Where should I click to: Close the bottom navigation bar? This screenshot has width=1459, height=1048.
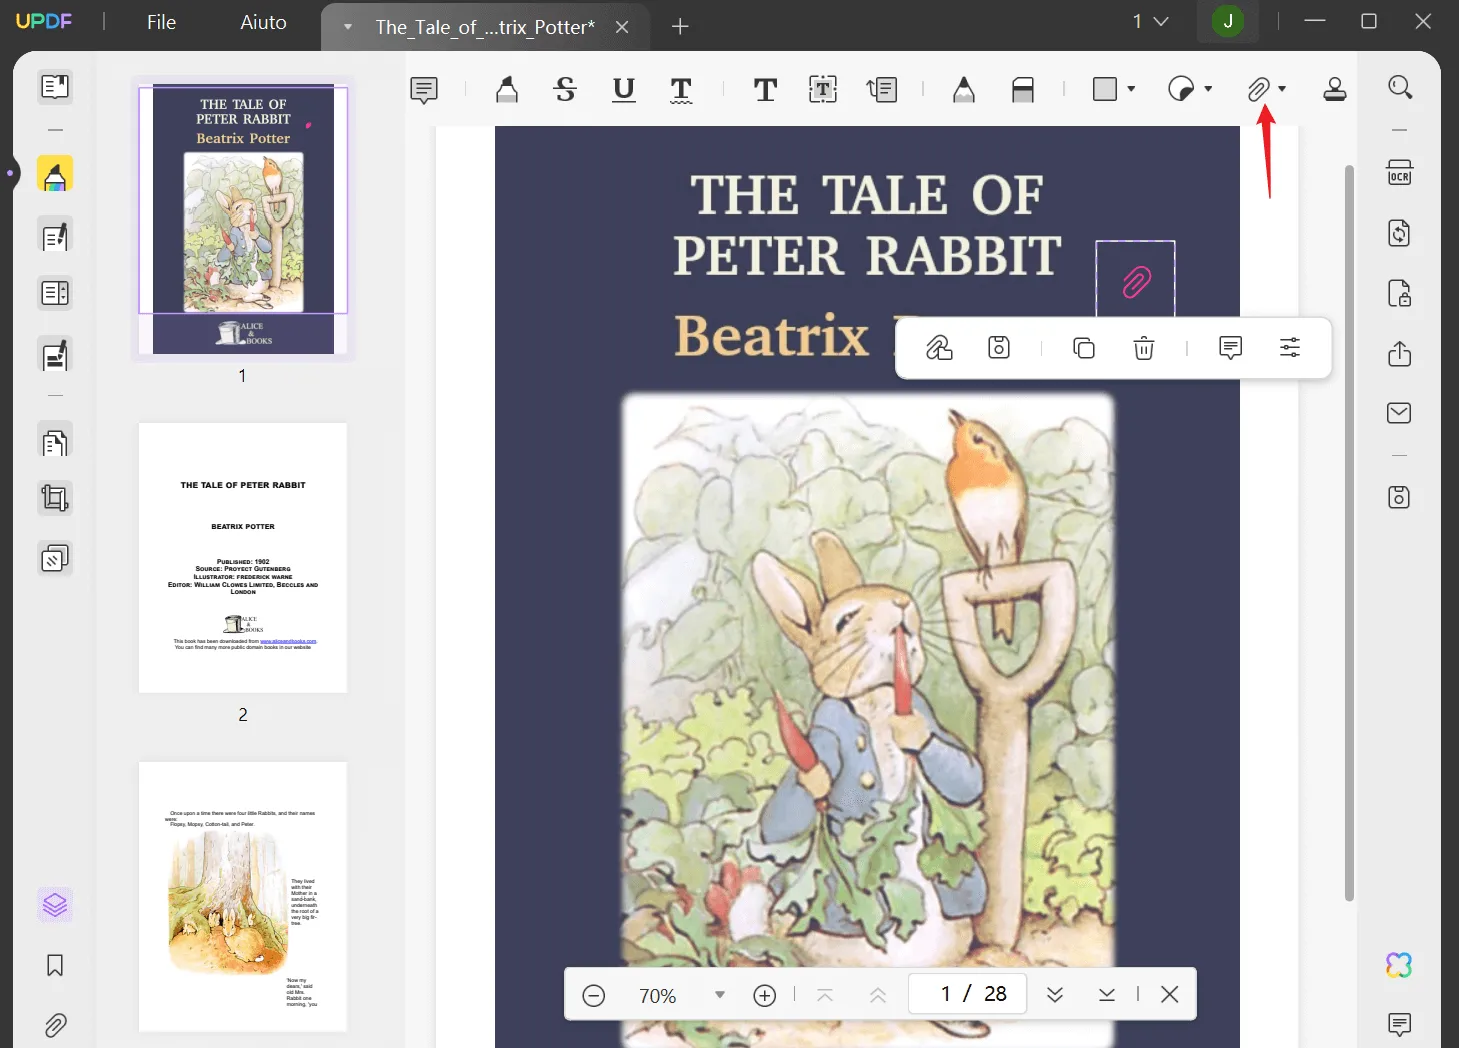[x=1170, y=994]
